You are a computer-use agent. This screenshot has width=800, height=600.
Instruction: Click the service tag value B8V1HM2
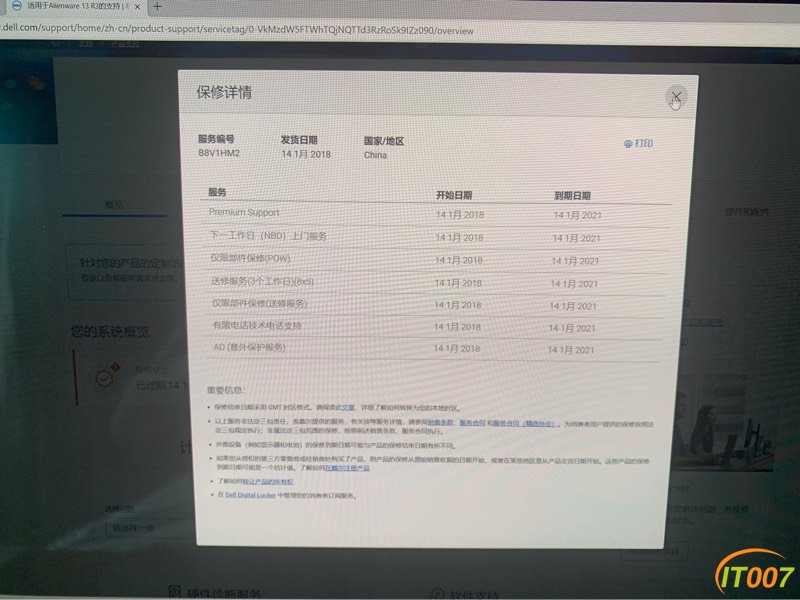click(219, 153)
